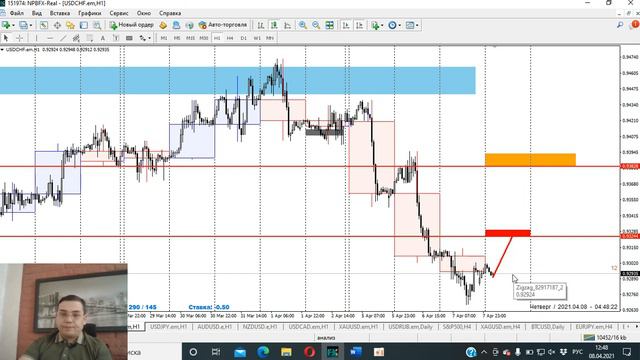Screen dimensions: 640x360
Task: Open the Справка menu
Action: [170, 13]
